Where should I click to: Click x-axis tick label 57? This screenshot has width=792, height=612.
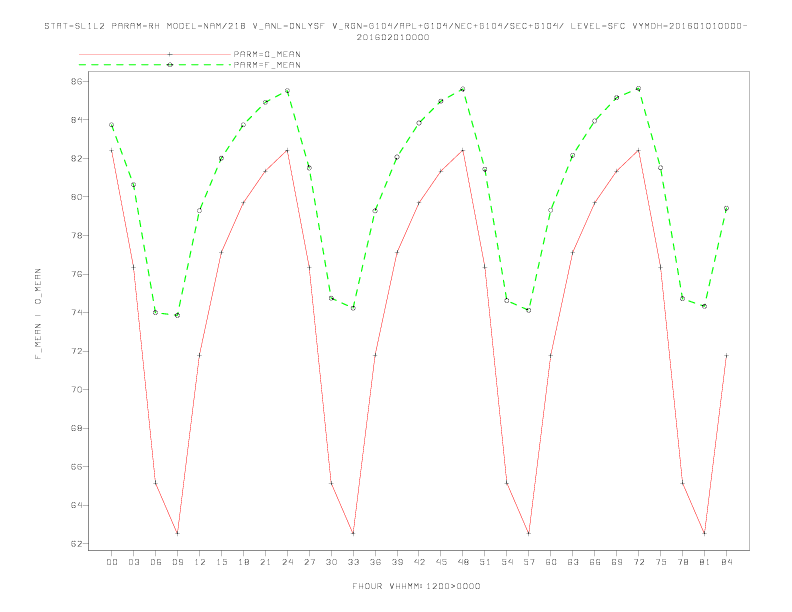click(x=529, y=562)
